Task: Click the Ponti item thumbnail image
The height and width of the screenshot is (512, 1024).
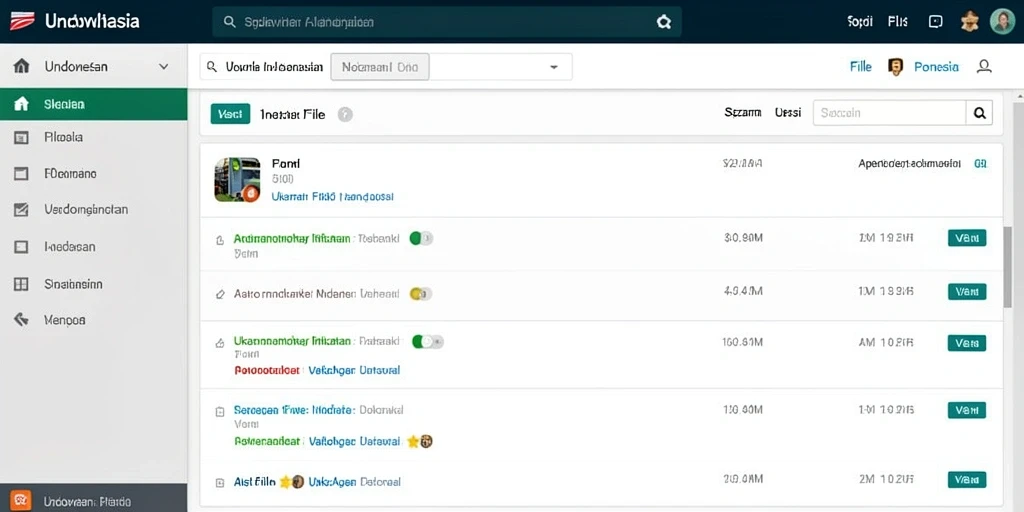Action: pyautogui.click(x=238, y=179)
